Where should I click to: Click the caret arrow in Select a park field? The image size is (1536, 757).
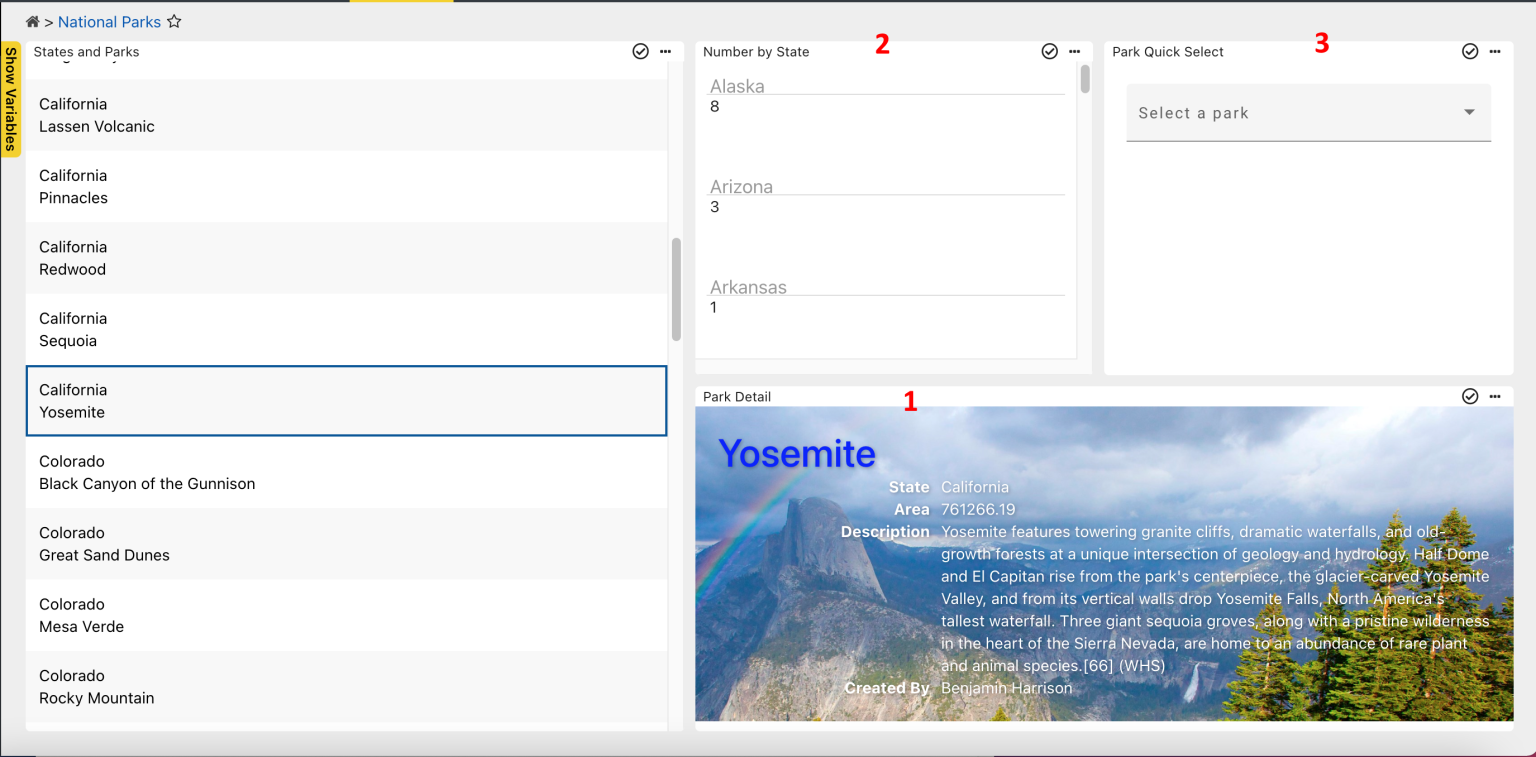pos(1467,112)
